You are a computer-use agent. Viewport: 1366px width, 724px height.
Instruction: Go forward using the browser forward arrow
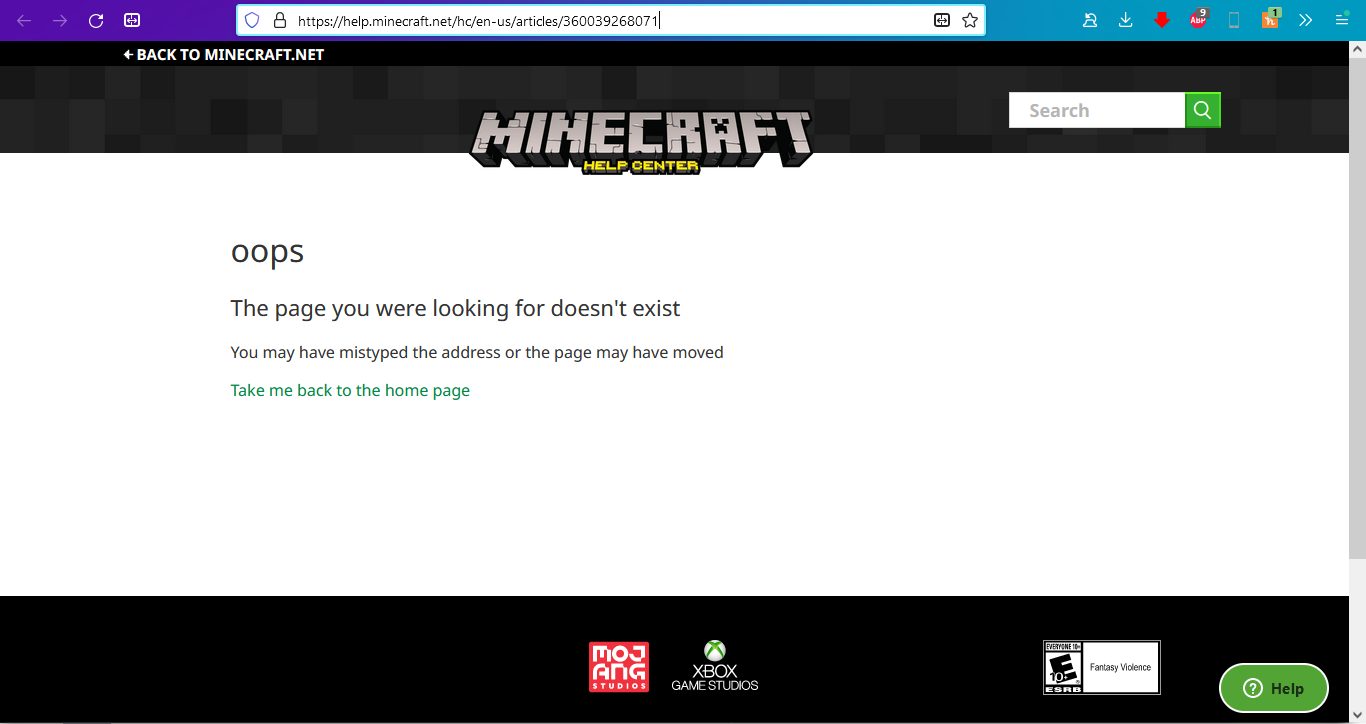(x=60, y=20)
